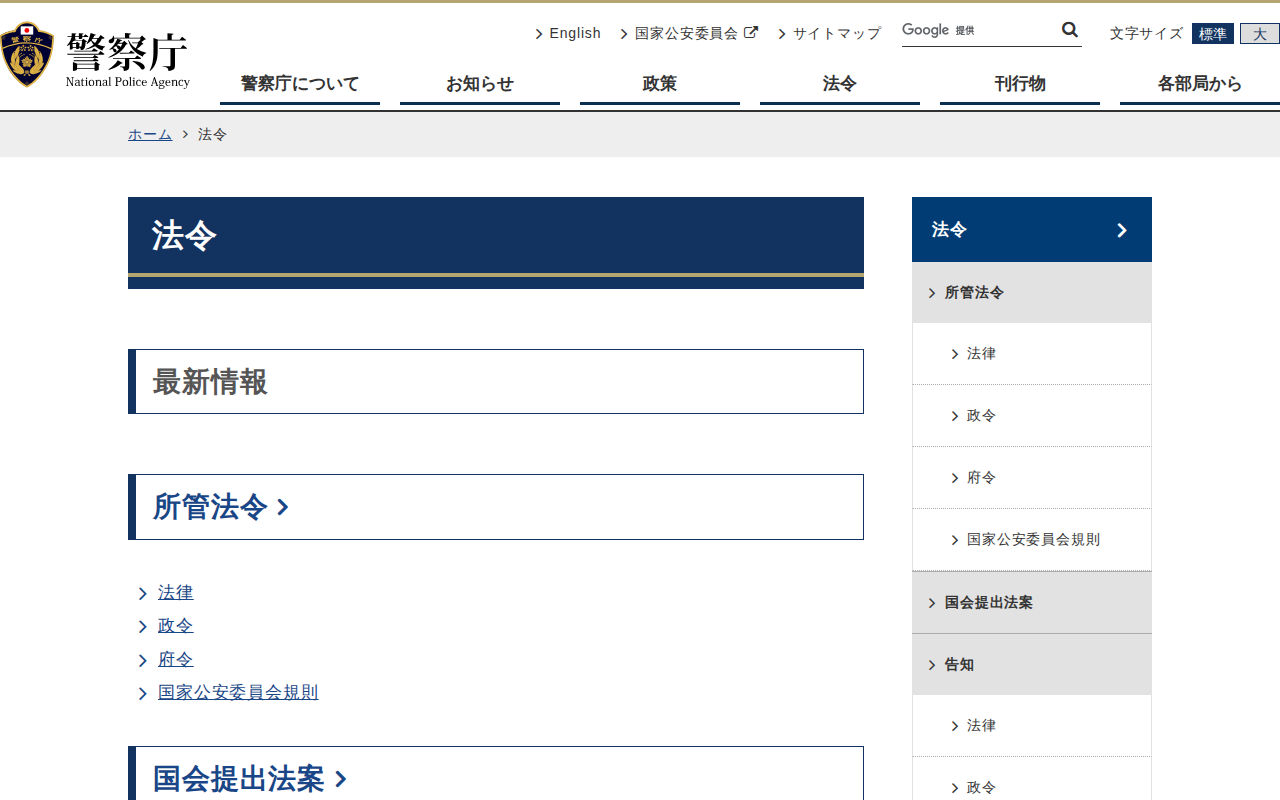Set text size to 大
1280x800 pixels.
pos(1260,34)
